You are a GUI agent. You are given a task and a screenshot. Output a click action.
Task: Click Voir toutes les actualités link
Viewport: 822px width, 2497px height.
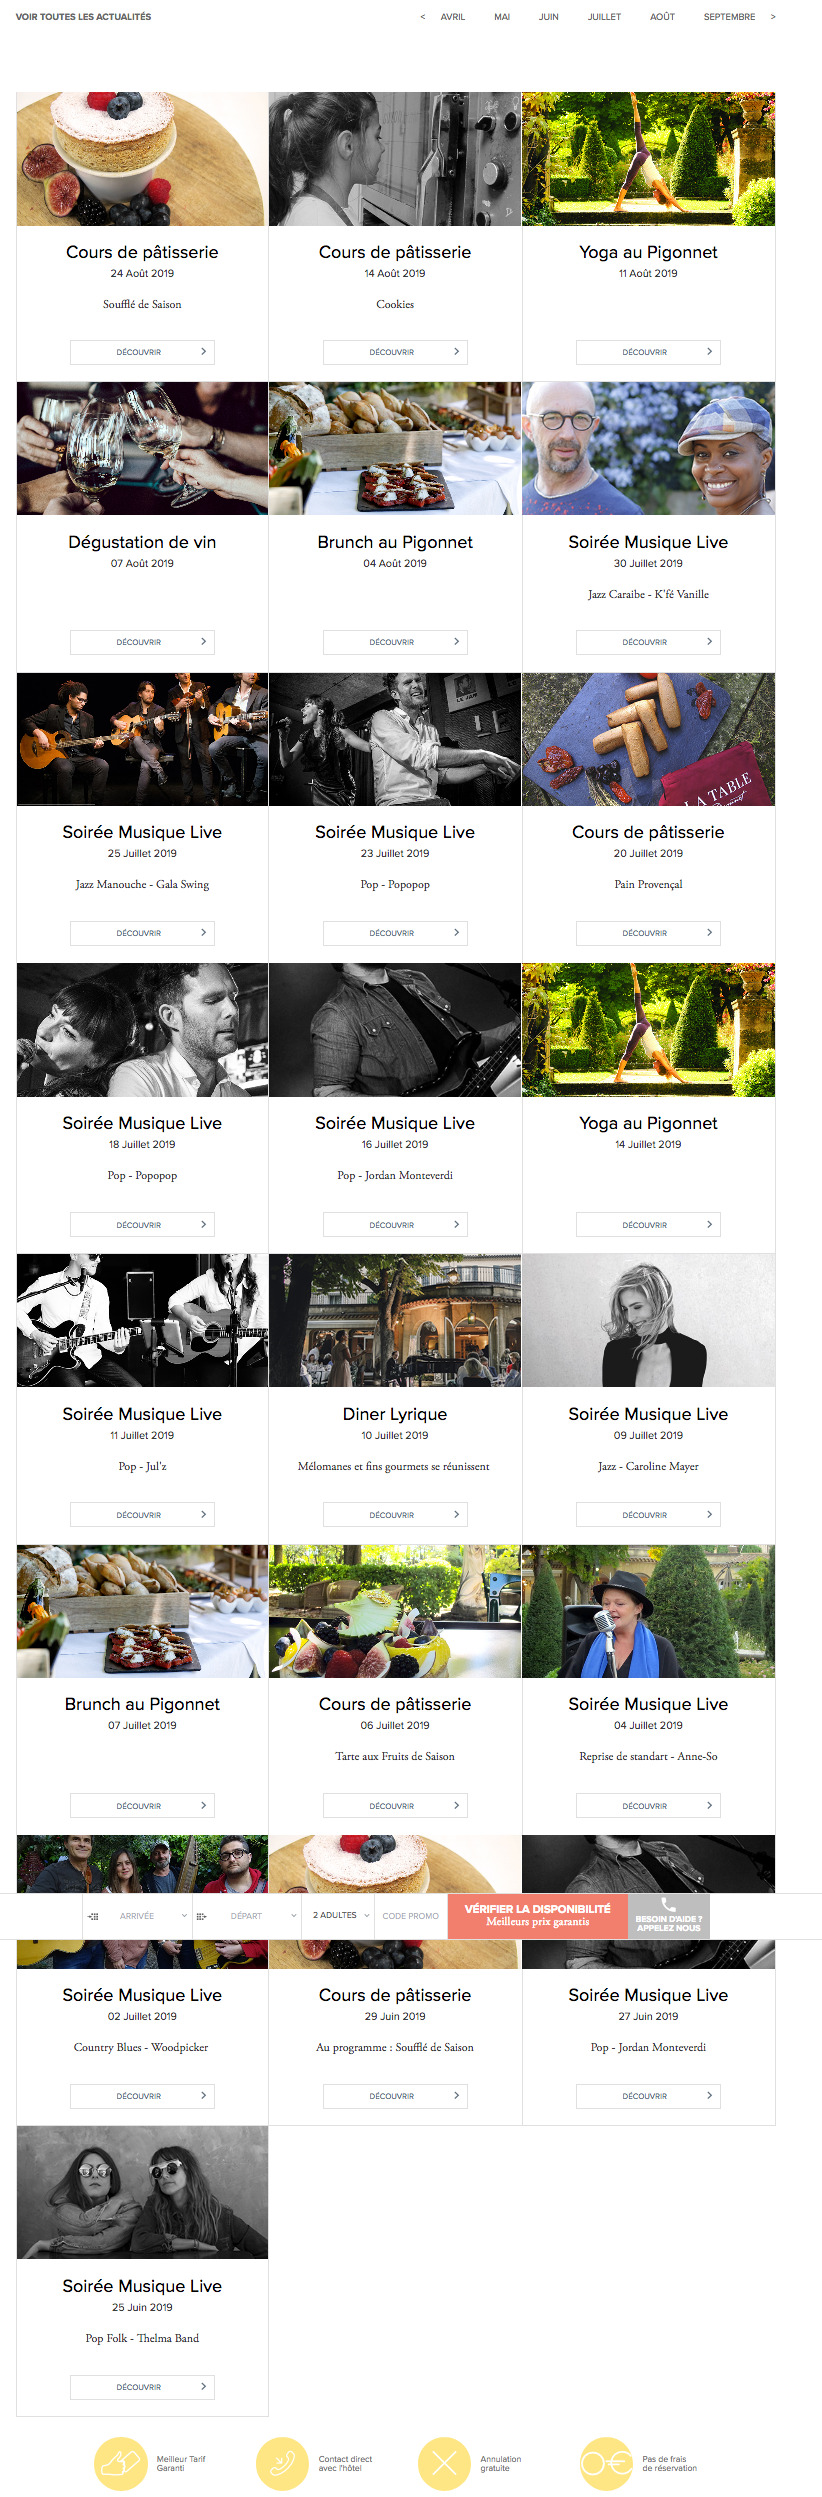pyautogui.click(x=83, y=17)
